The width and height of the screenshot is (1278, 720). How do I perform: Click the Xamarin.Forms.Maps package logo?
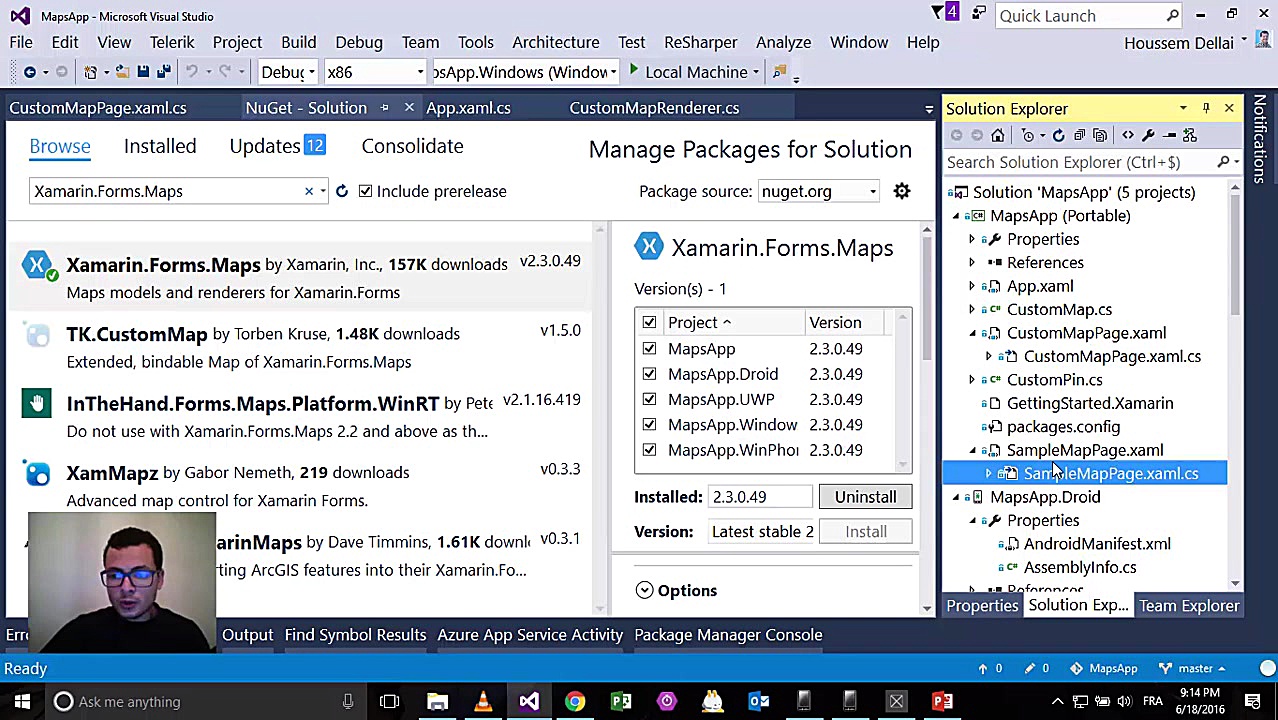click(649, 246)
